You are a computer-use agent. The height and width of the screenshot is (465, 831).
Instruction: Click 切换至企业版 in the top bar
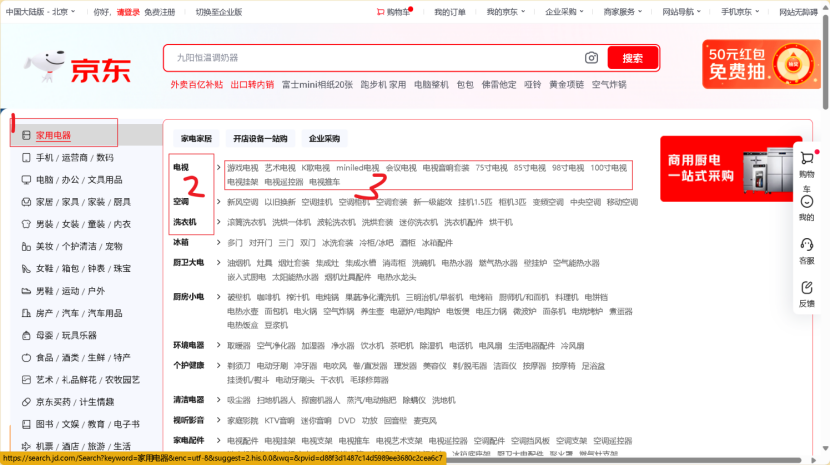point(218,12)
